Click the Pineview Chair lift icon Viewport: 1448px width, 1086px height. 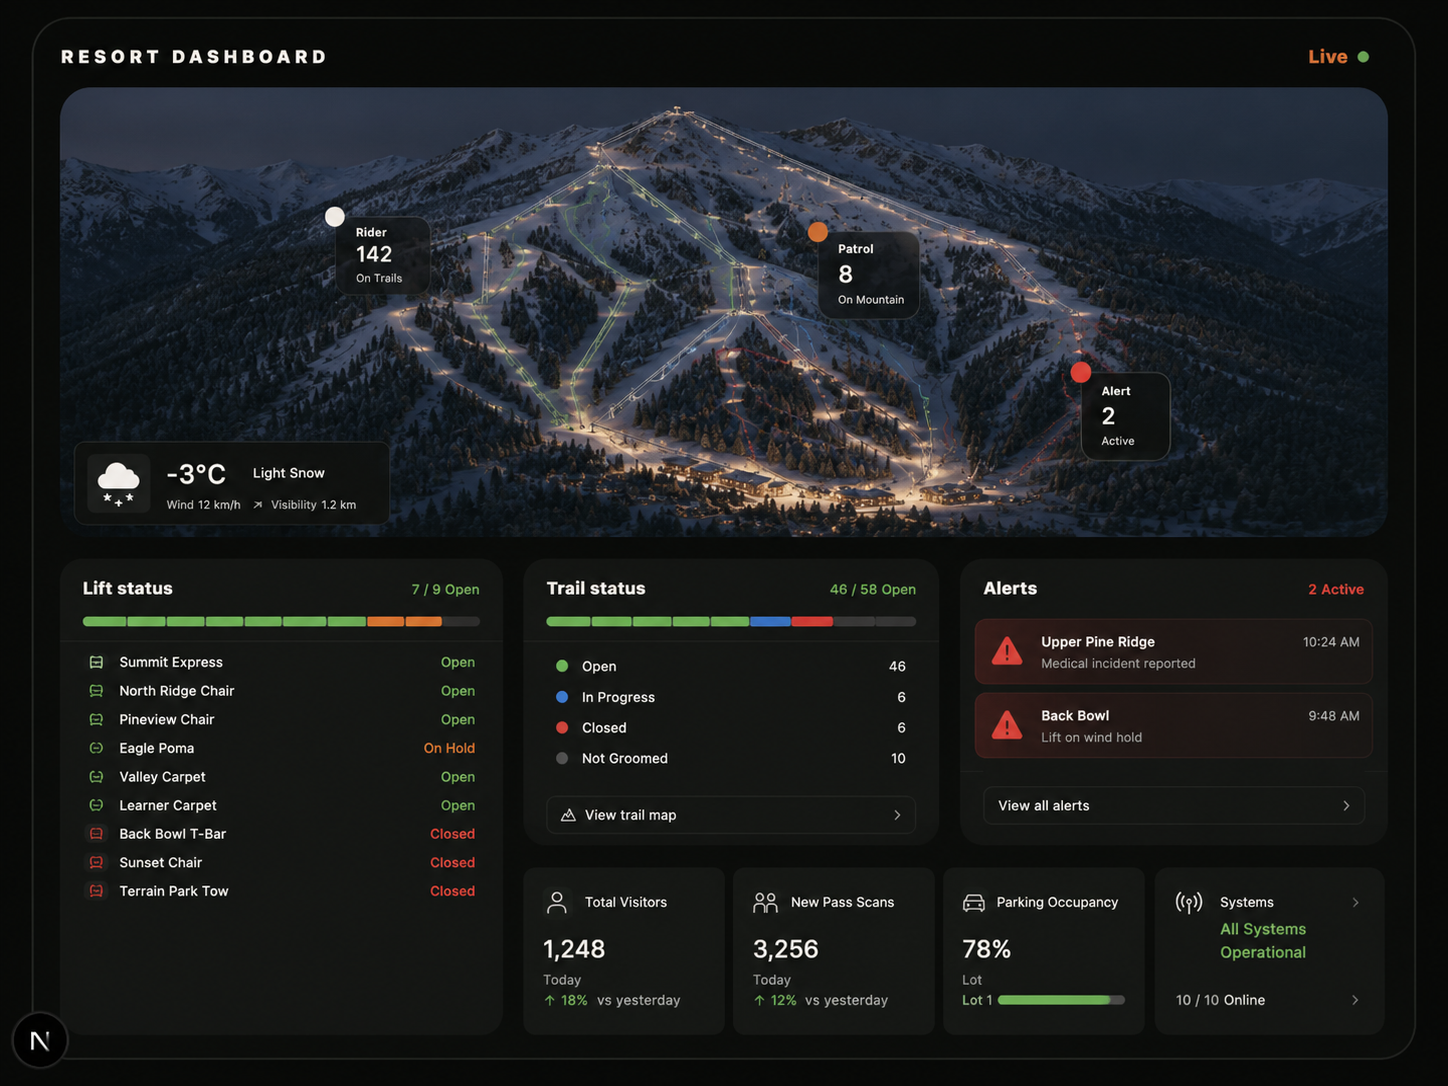[x=96, y=720]
